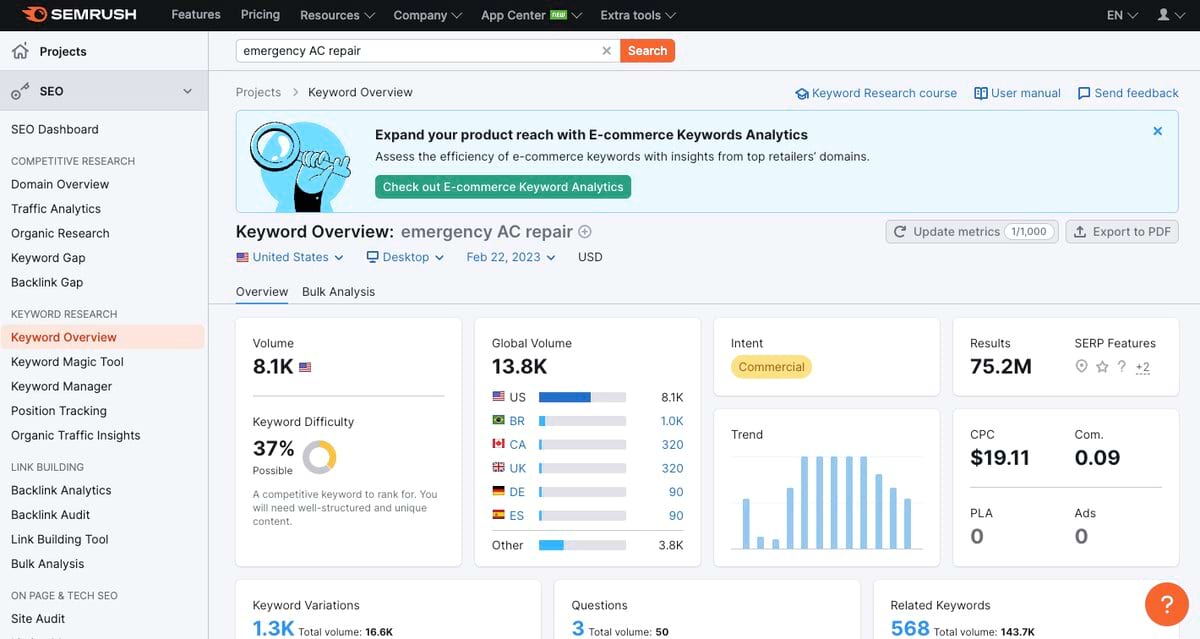Click the SERP Features location pin icon
This screenshot has width=1200, height=639.
coord(1081,367)
